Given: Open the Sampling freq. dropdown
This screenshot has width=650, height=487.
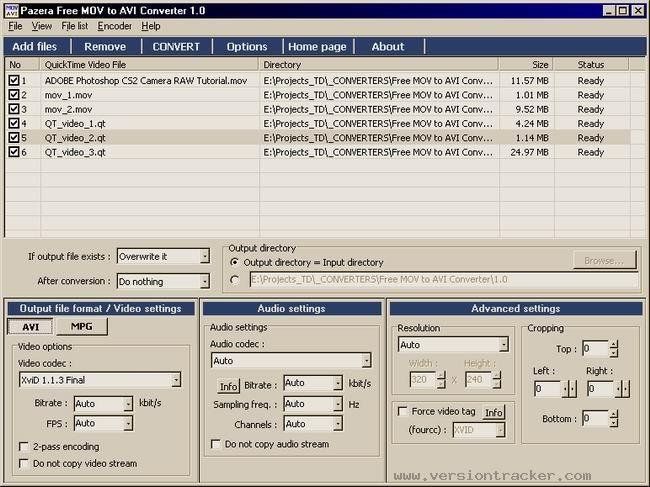Looking at the screenshot, I should click(x=338, y=404).
